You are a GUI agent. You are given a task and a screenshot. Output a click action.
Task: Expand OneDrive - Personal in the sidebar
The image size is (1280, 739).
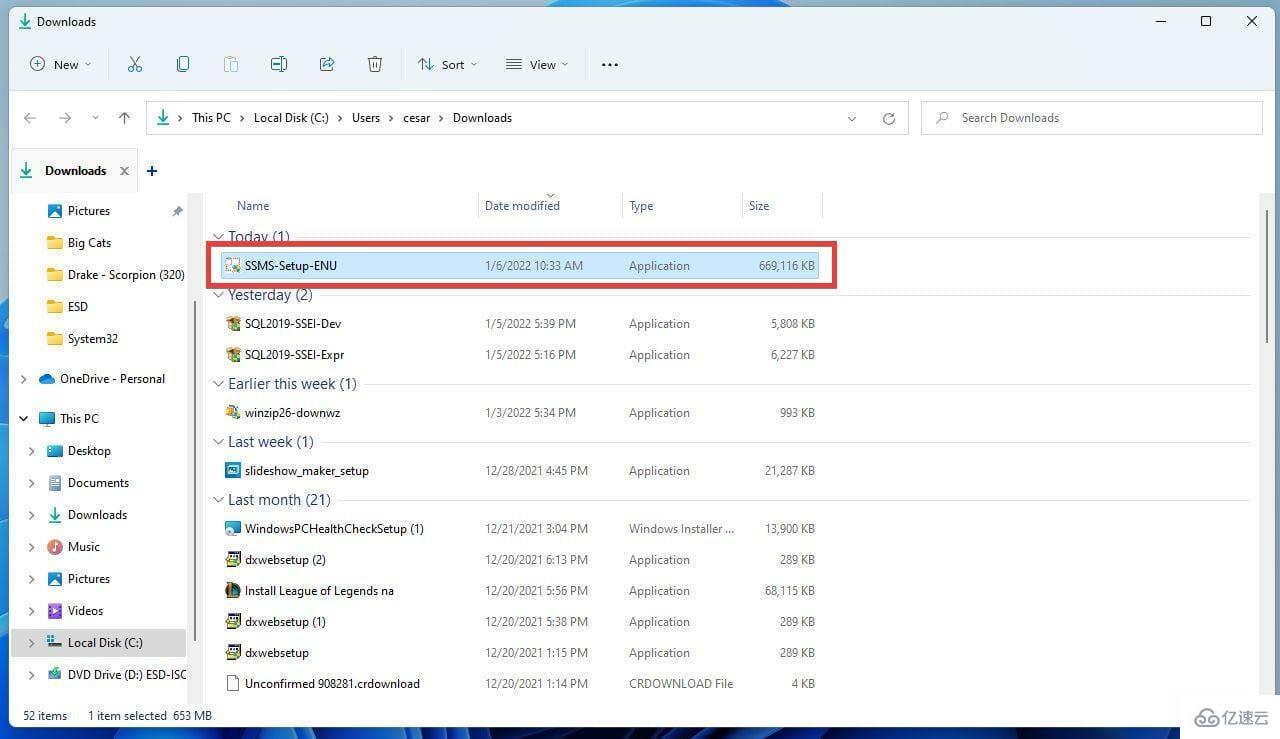click(23, 379)
